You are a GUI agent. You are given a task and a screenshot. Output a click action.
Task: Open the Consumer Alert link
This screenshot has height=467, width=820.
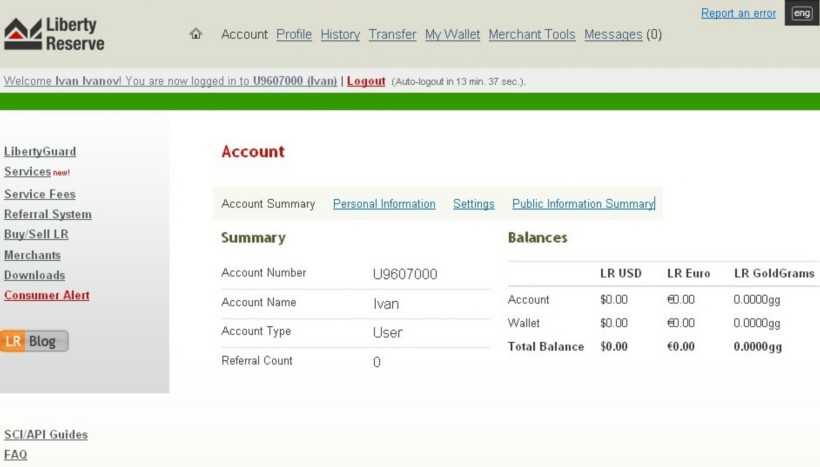47,295
